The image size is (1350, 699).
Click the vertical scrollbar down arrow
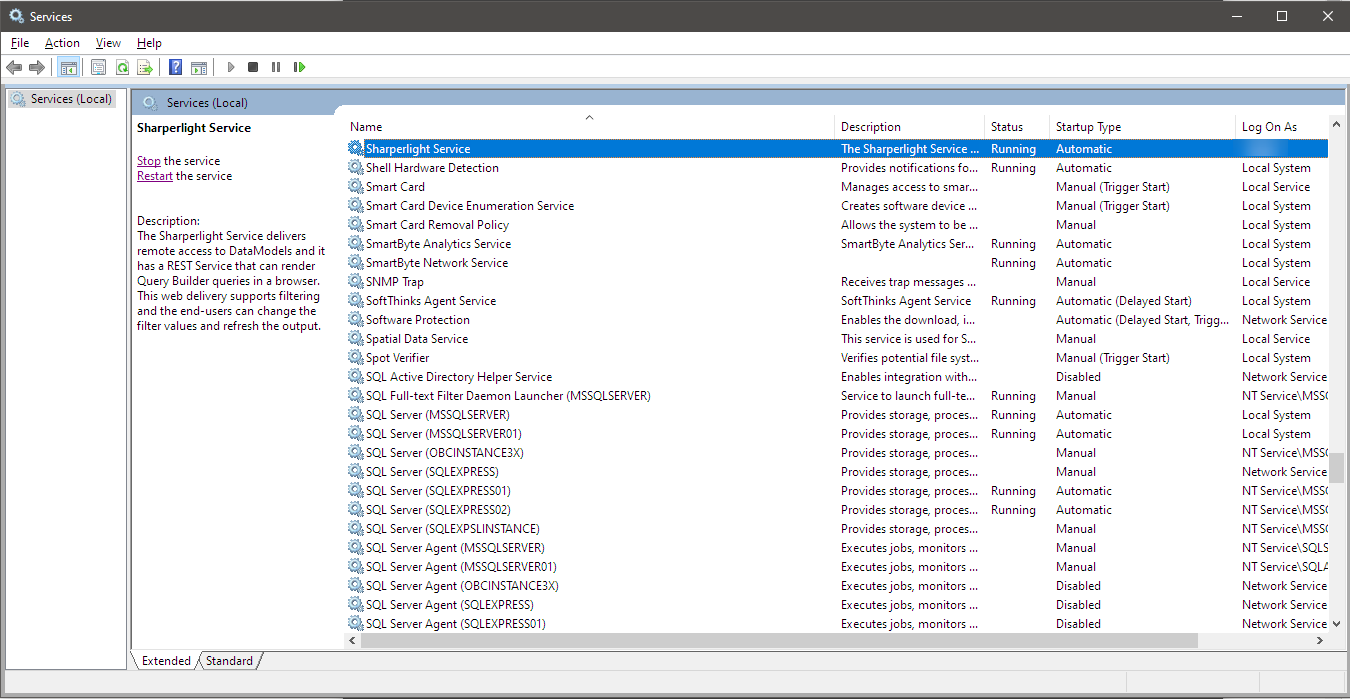[x=1336, y=623]
